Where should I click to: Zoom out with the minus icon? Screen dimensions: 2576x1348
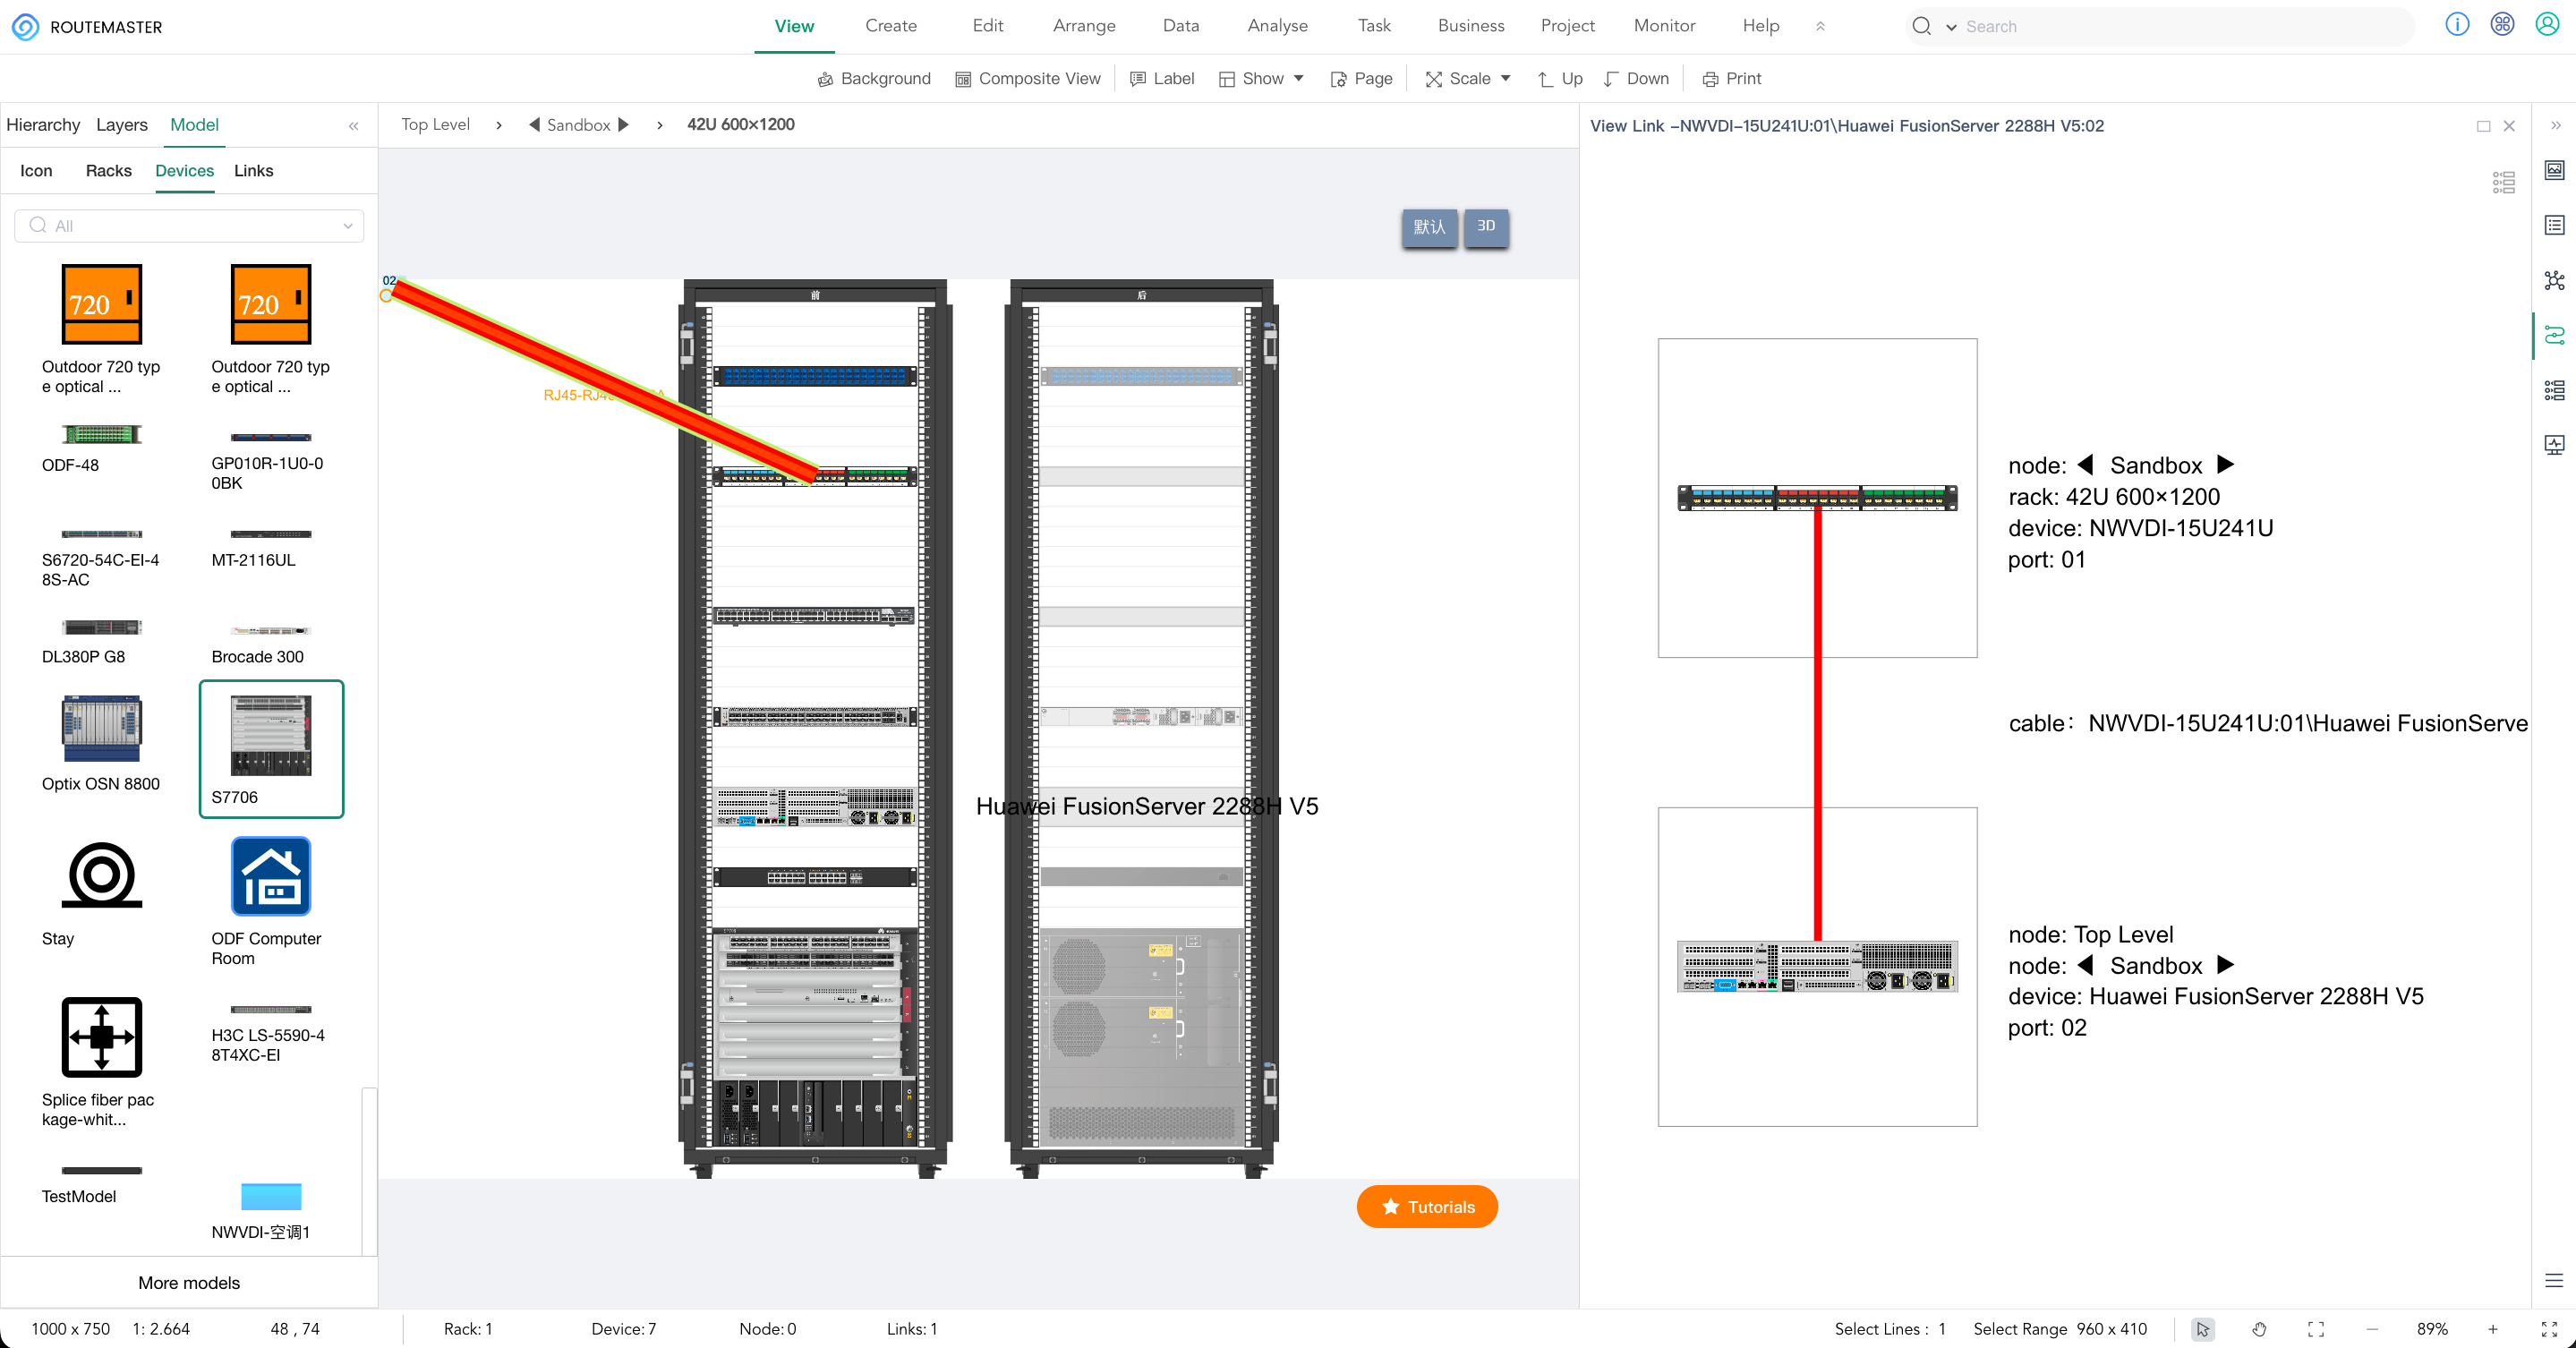click(x=2372, y=1329)
